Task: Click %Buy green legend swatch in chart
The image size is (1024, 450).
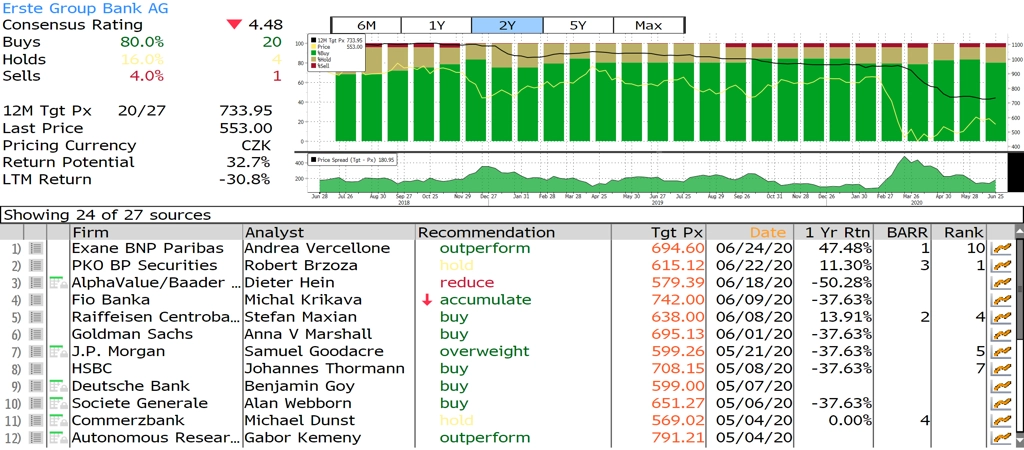Action: click(x=314, y=54)
